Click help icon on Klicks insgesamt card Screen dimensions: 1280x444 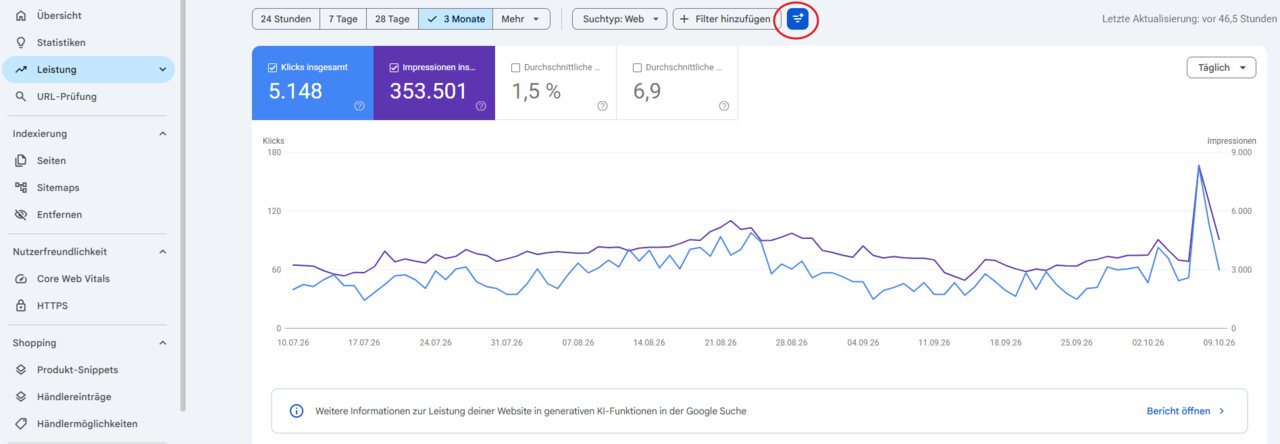click(x=359, y=105)
